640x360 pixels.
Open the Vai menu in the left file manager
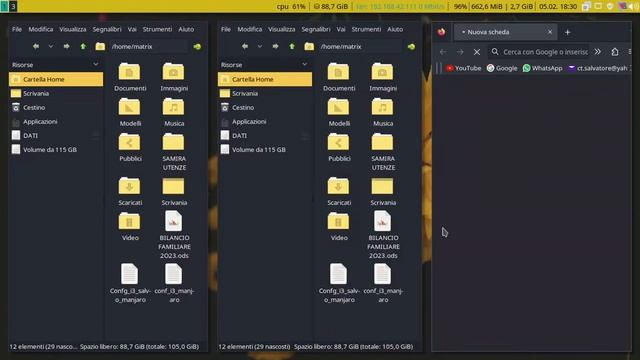[x=132, y=29]
